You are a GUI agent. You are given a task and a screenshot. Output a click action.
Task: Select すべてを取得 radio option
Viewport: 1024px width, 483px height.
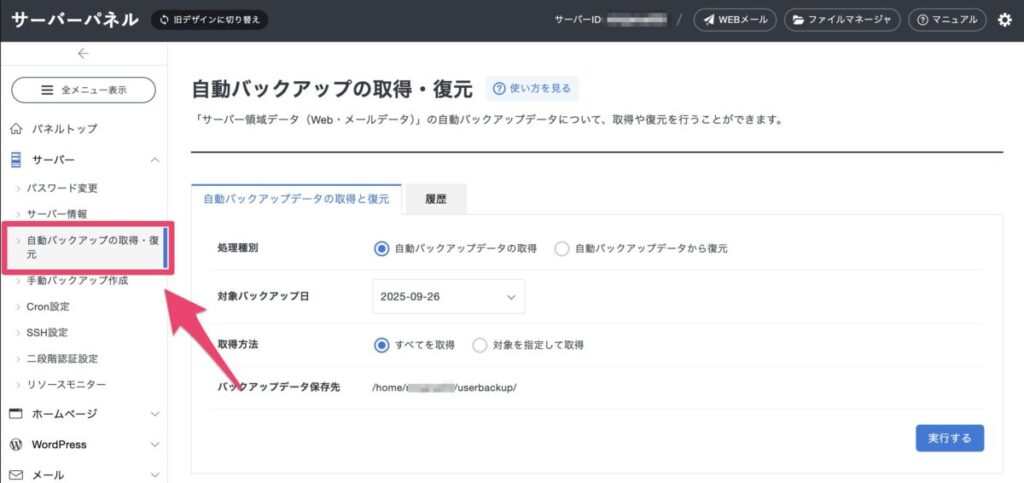click(x=381, y=345)
